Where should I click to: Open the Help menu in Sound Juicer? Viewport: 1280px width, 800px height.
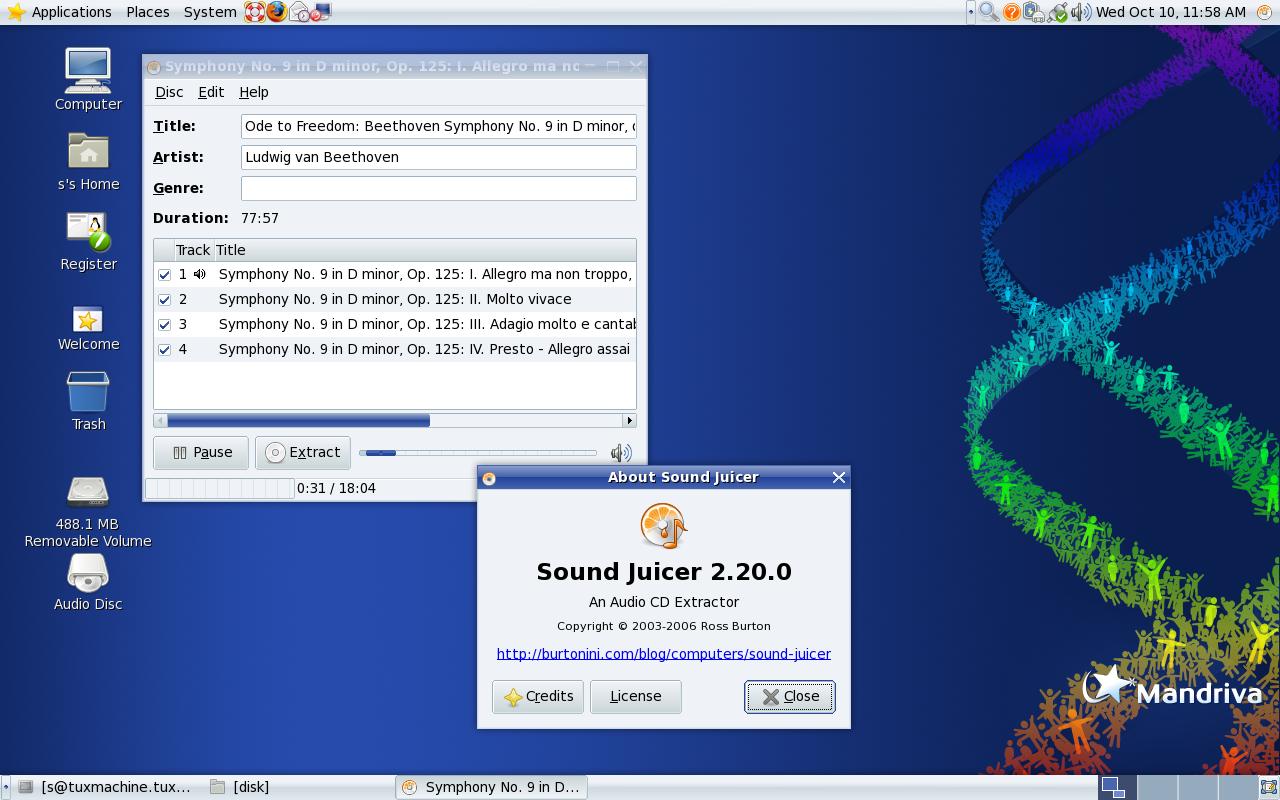coord(254,92)
